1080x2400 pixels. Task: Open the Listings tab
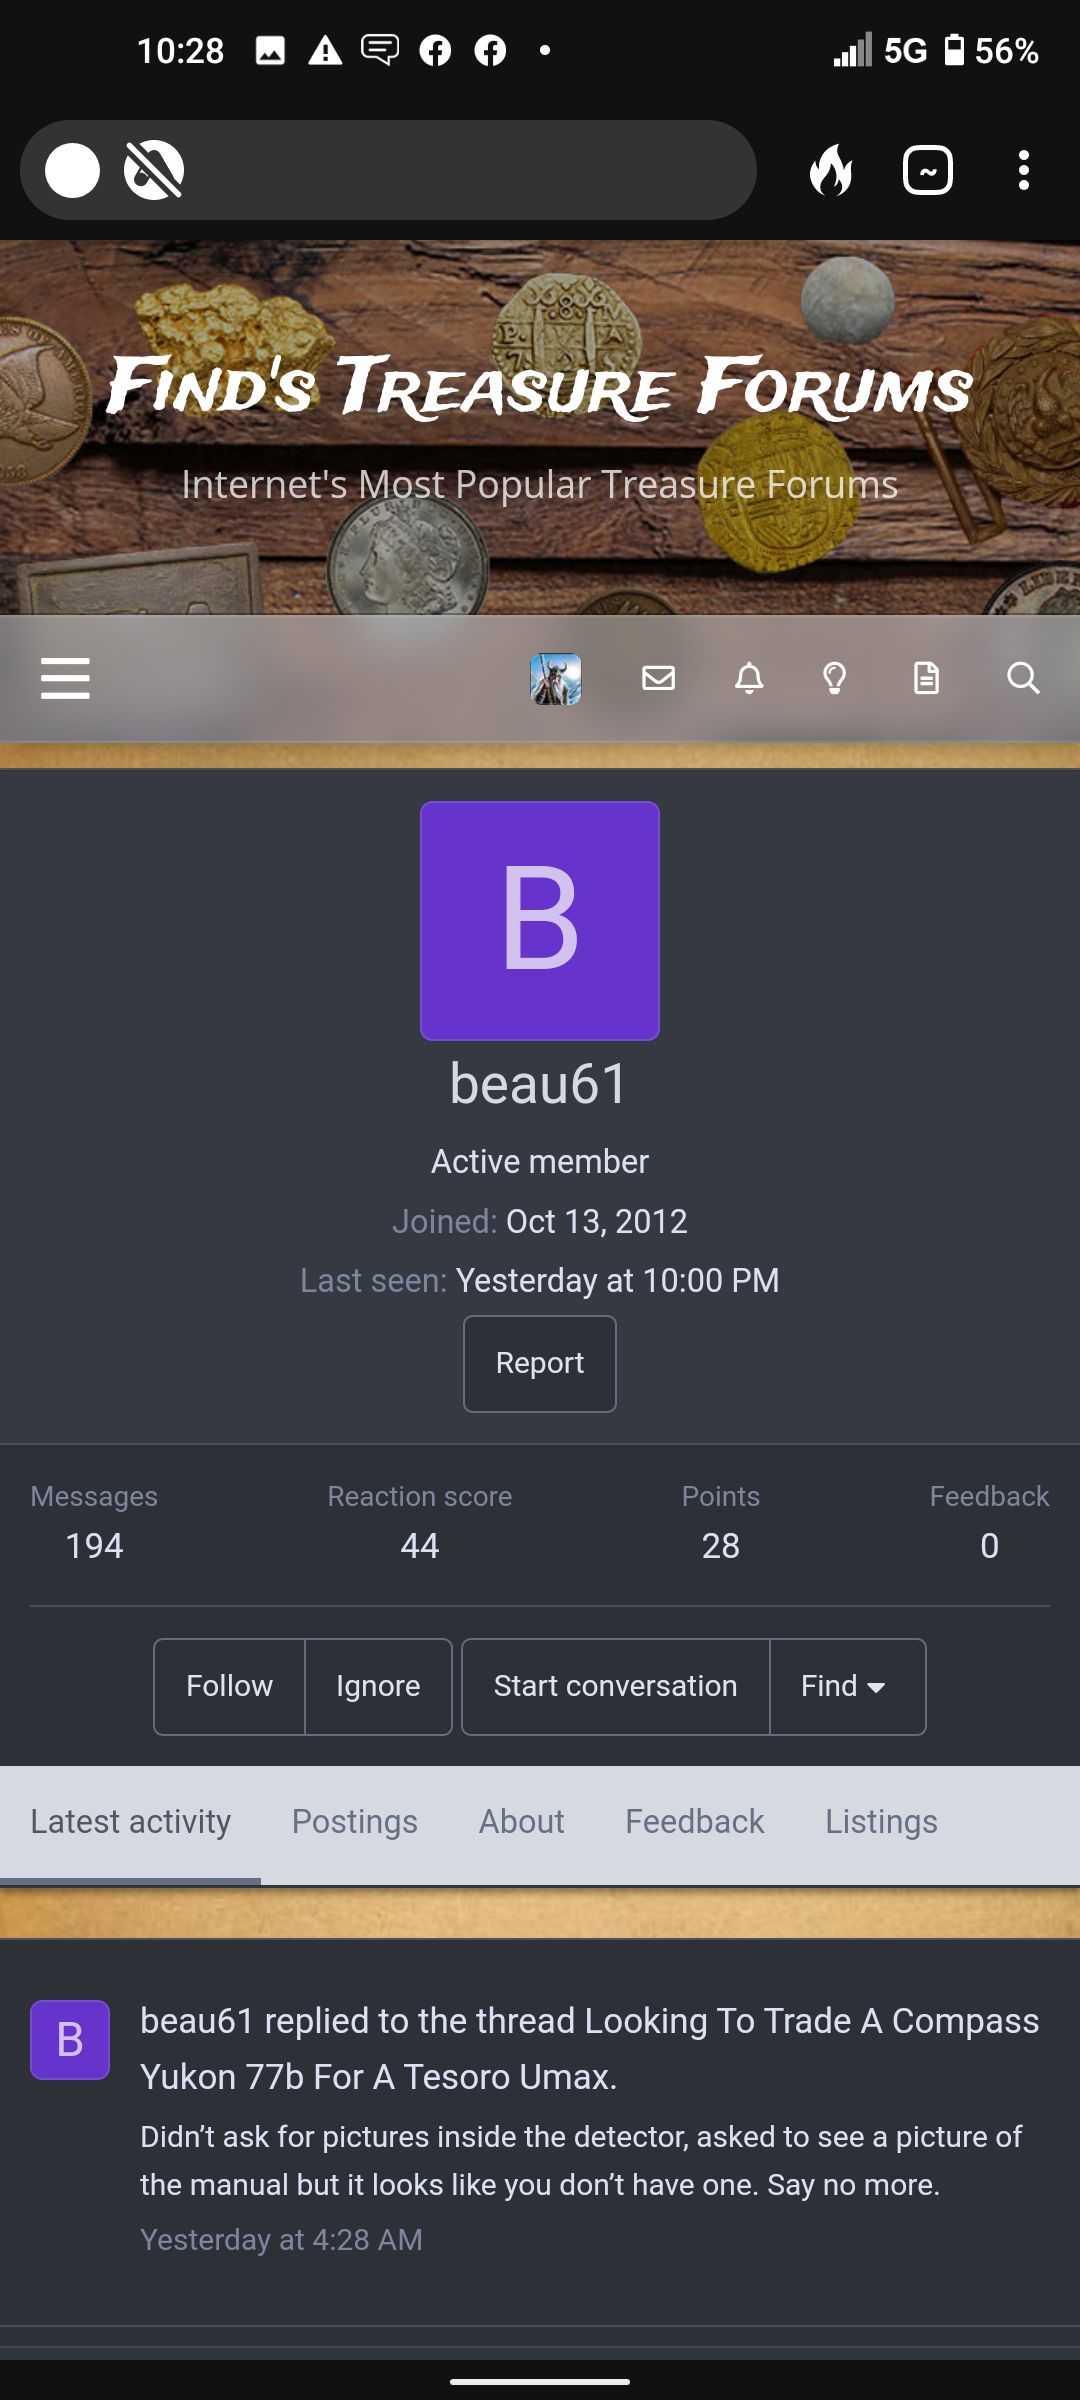tap(882, 1822)
